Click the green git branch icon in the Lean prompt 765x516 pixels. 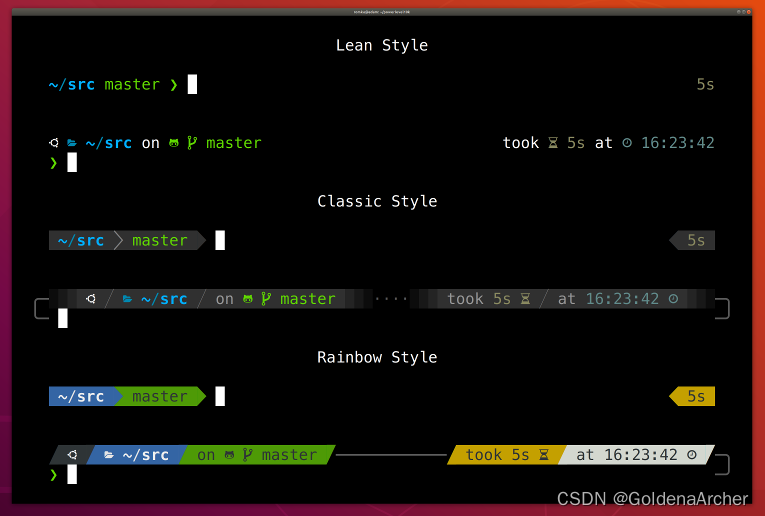192,142
